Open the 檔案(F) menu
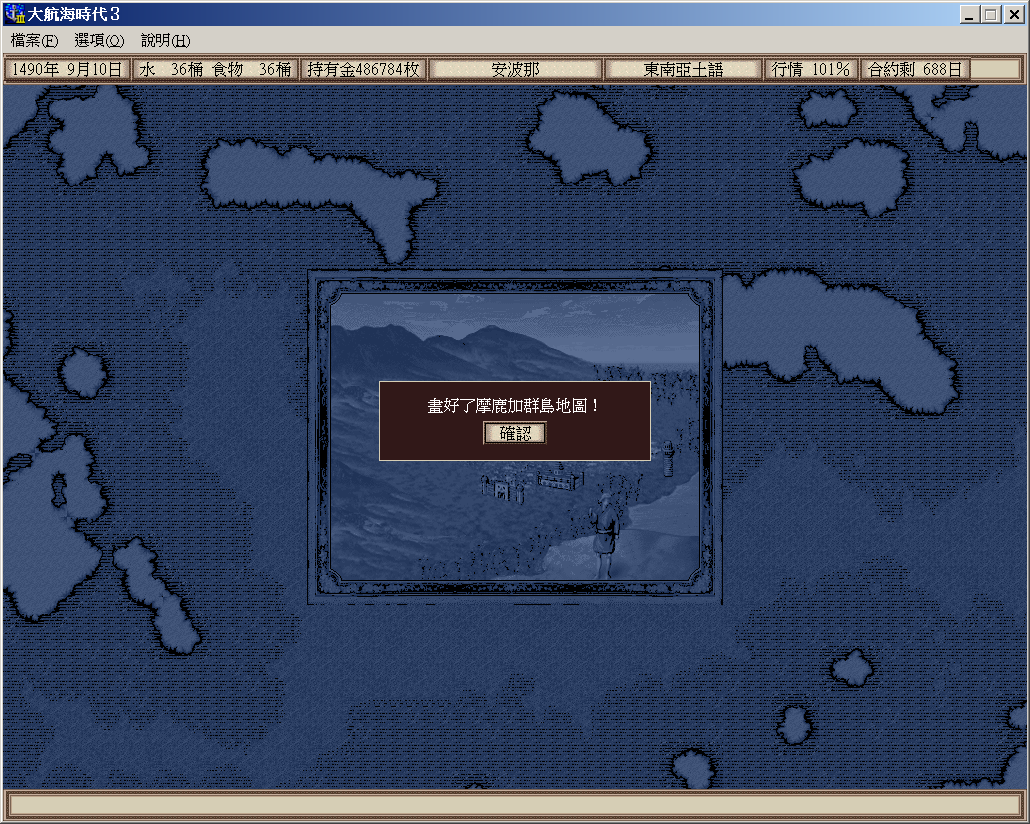Viewport: 1030px width, 824px height. (35, 41)
